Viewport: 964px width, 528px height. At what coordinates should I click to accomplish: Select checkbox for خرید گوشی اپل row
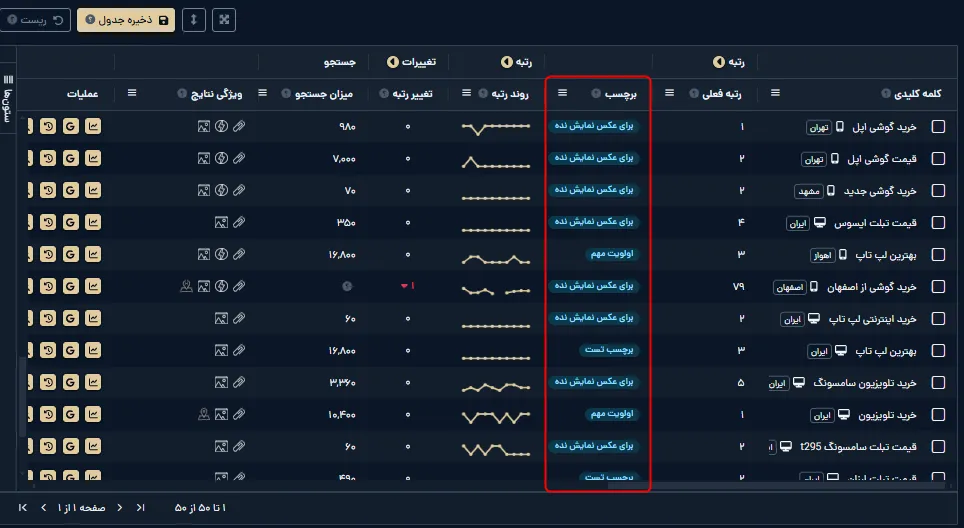tap(938, 127)
